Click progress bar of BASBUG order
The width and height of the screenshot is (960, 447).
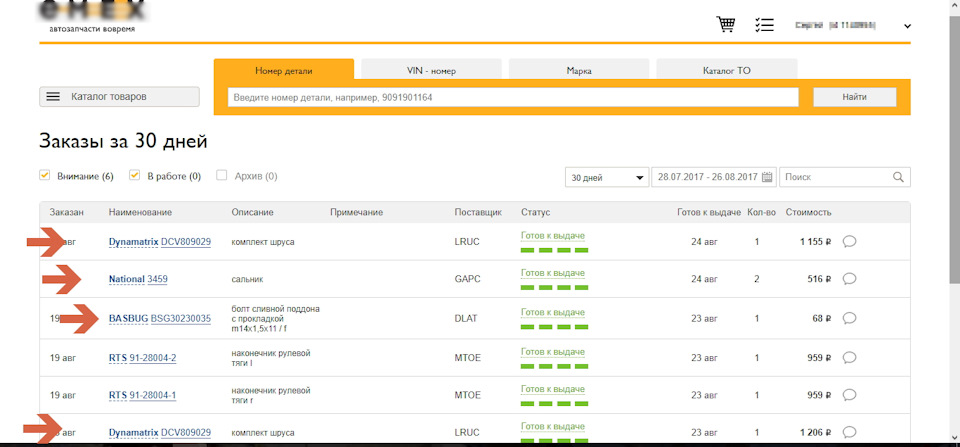(x=554, y=327)
